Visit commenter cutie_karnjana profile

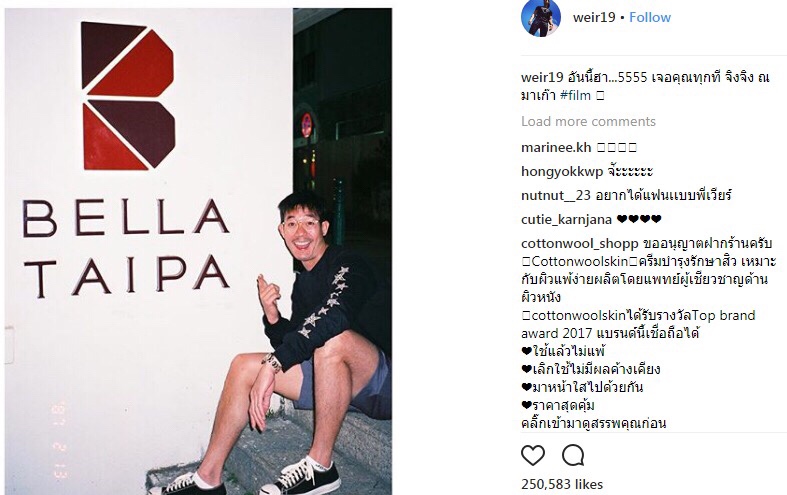[x=566, y=219]
